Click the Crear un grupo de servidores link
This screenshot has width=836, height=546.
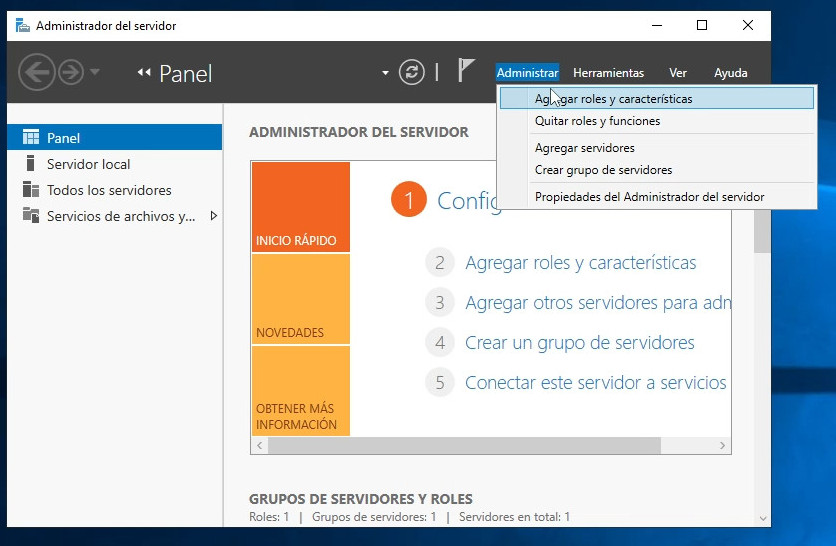[579, 343]
